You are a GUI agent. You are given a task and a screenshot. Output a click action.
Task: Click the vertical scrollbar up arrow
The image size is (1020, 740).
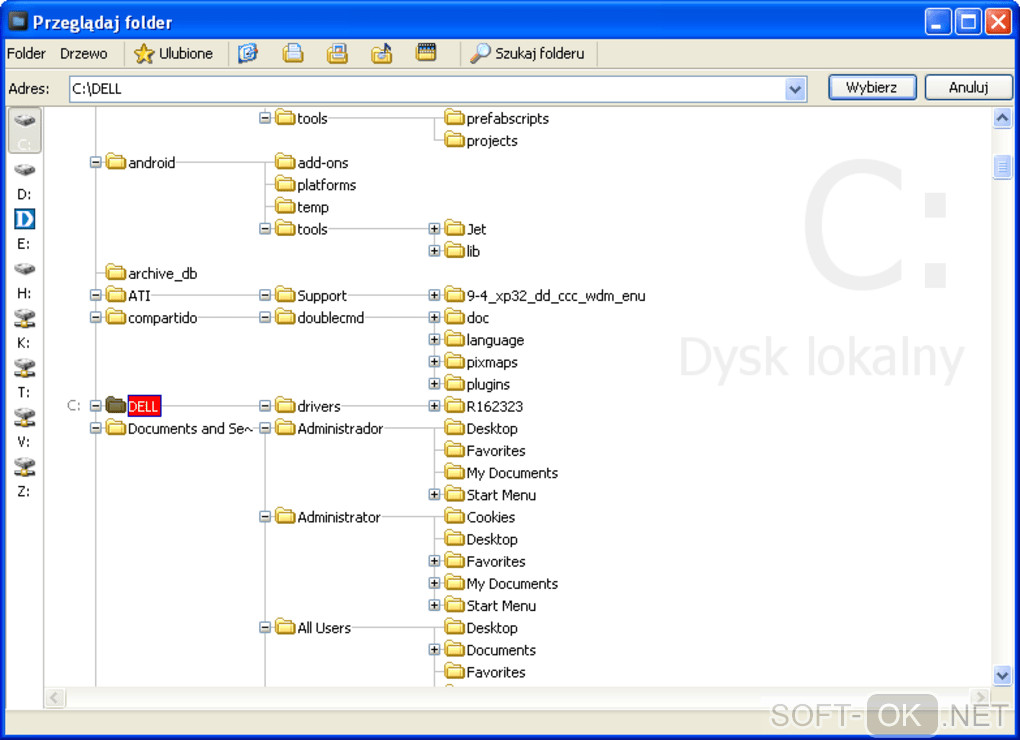(x=1002, y=118)
